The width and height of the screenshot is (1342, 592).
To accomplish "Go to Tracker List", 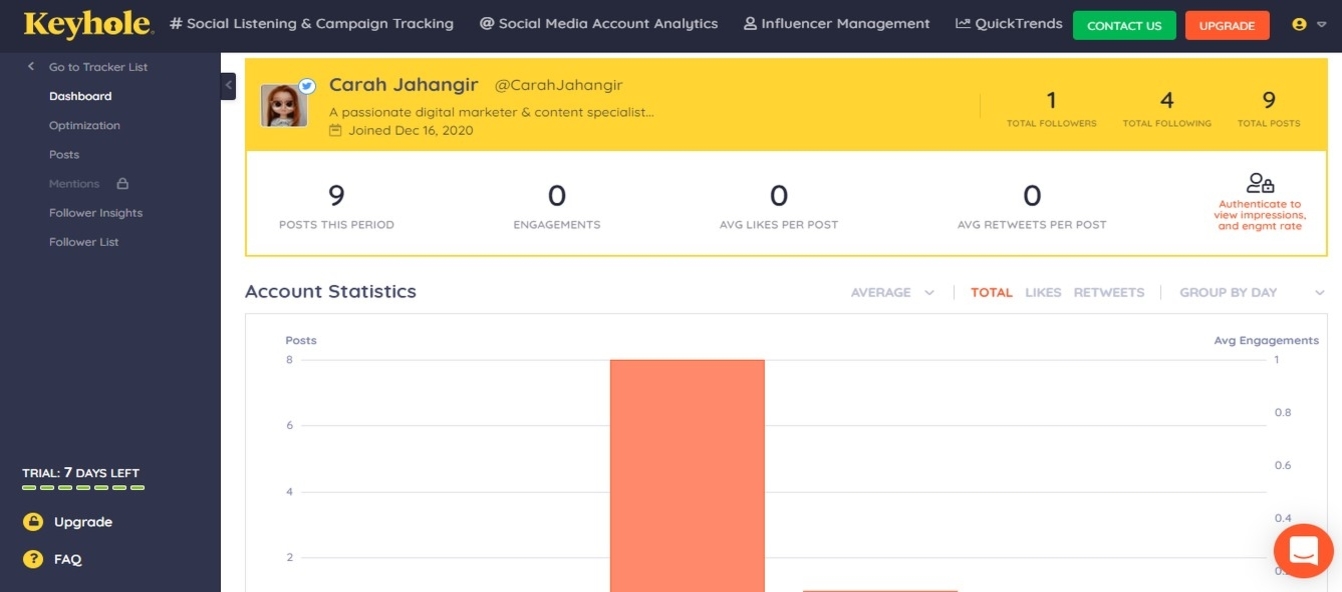I will (98, 67).
